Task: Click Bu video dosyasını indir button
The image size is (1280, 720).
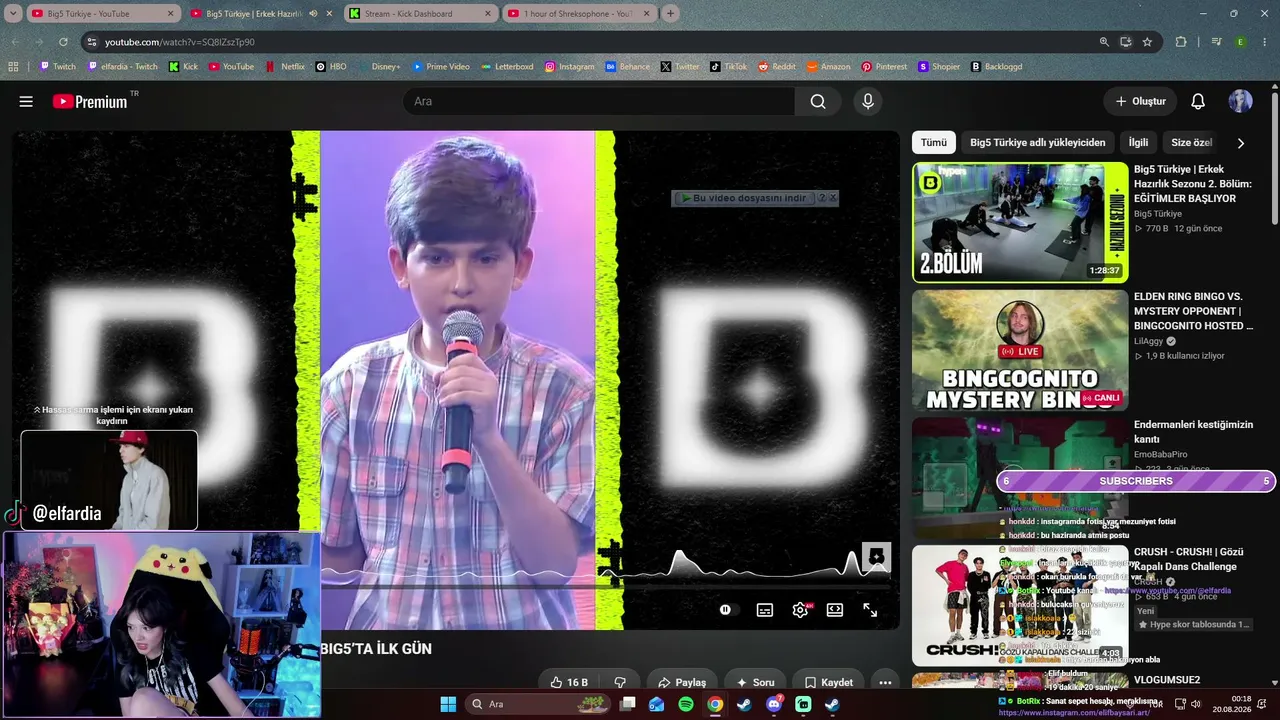Action: coord(743,198)
